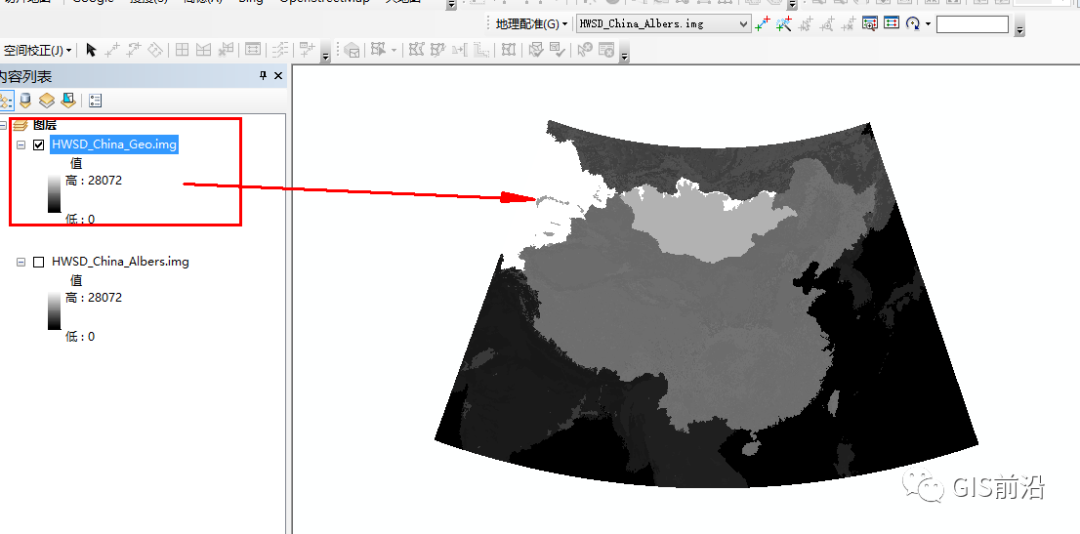Open the Topology edit tool dropdown arrow
Image resolution: width=1080 pixels, height=534 pixels.
[x=393, y=50]
